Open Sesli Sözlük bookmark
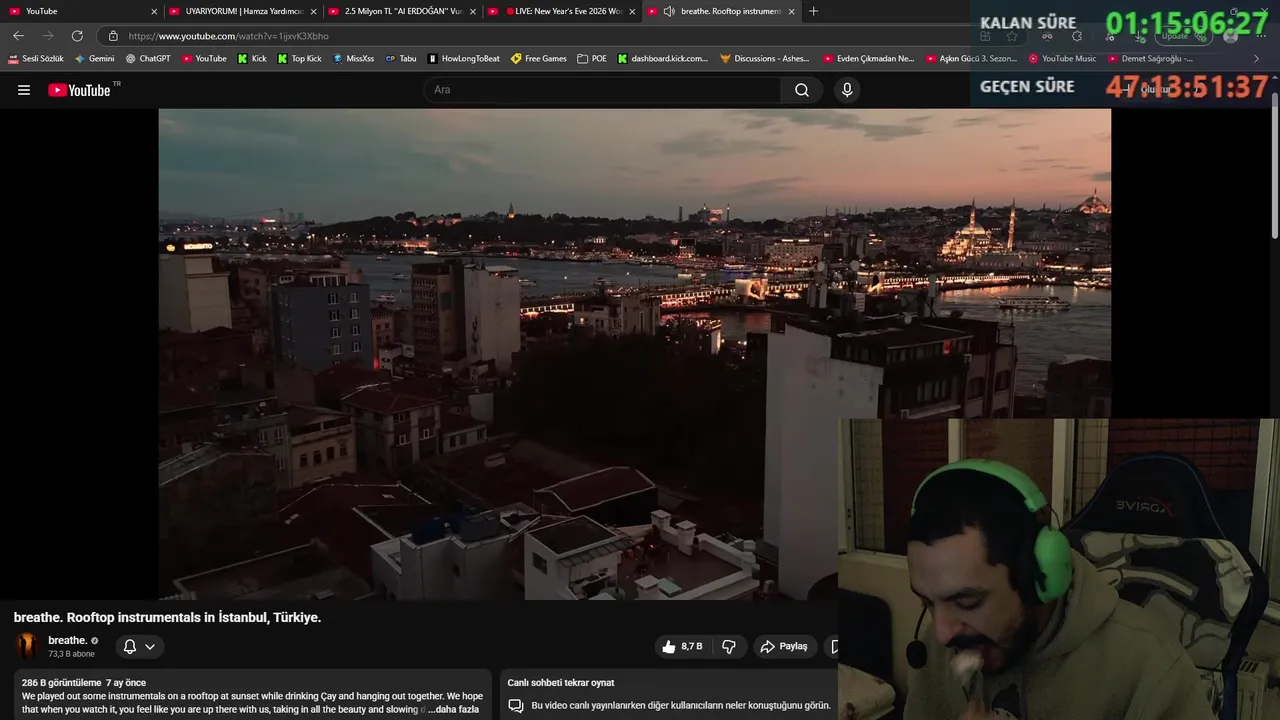The height and width of the screenshot is (720, 1280). point(36,59)
